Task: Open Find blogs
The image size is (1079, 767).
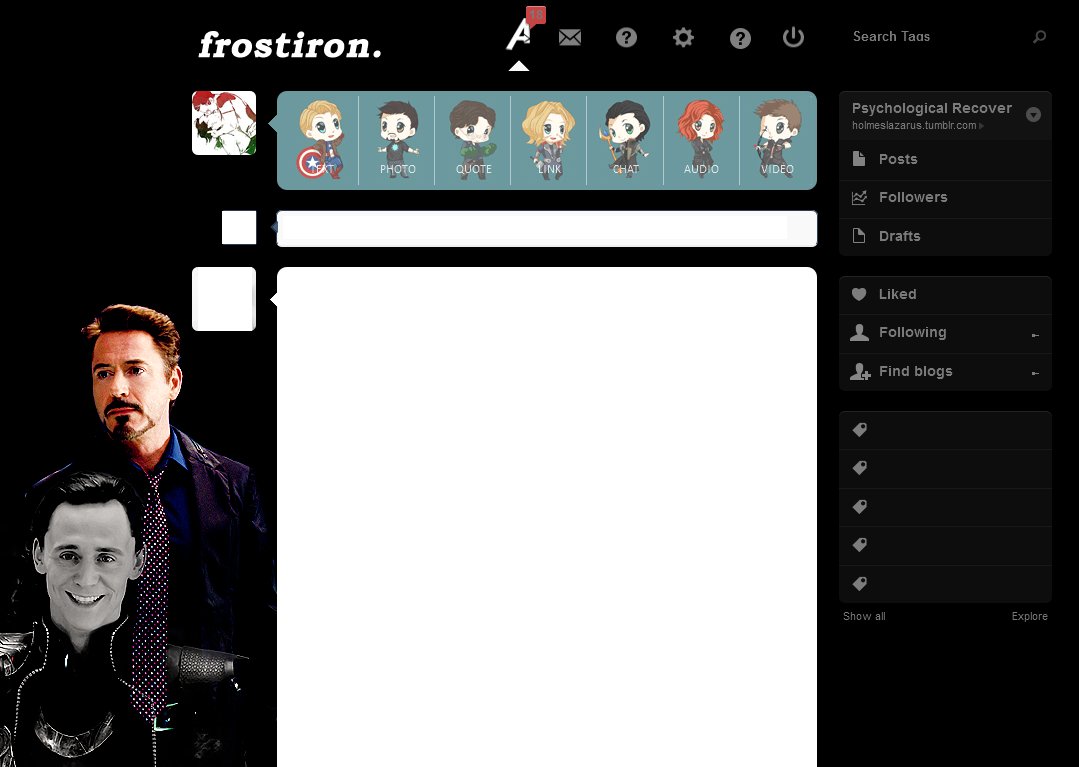Action: (x=946, y=372)
